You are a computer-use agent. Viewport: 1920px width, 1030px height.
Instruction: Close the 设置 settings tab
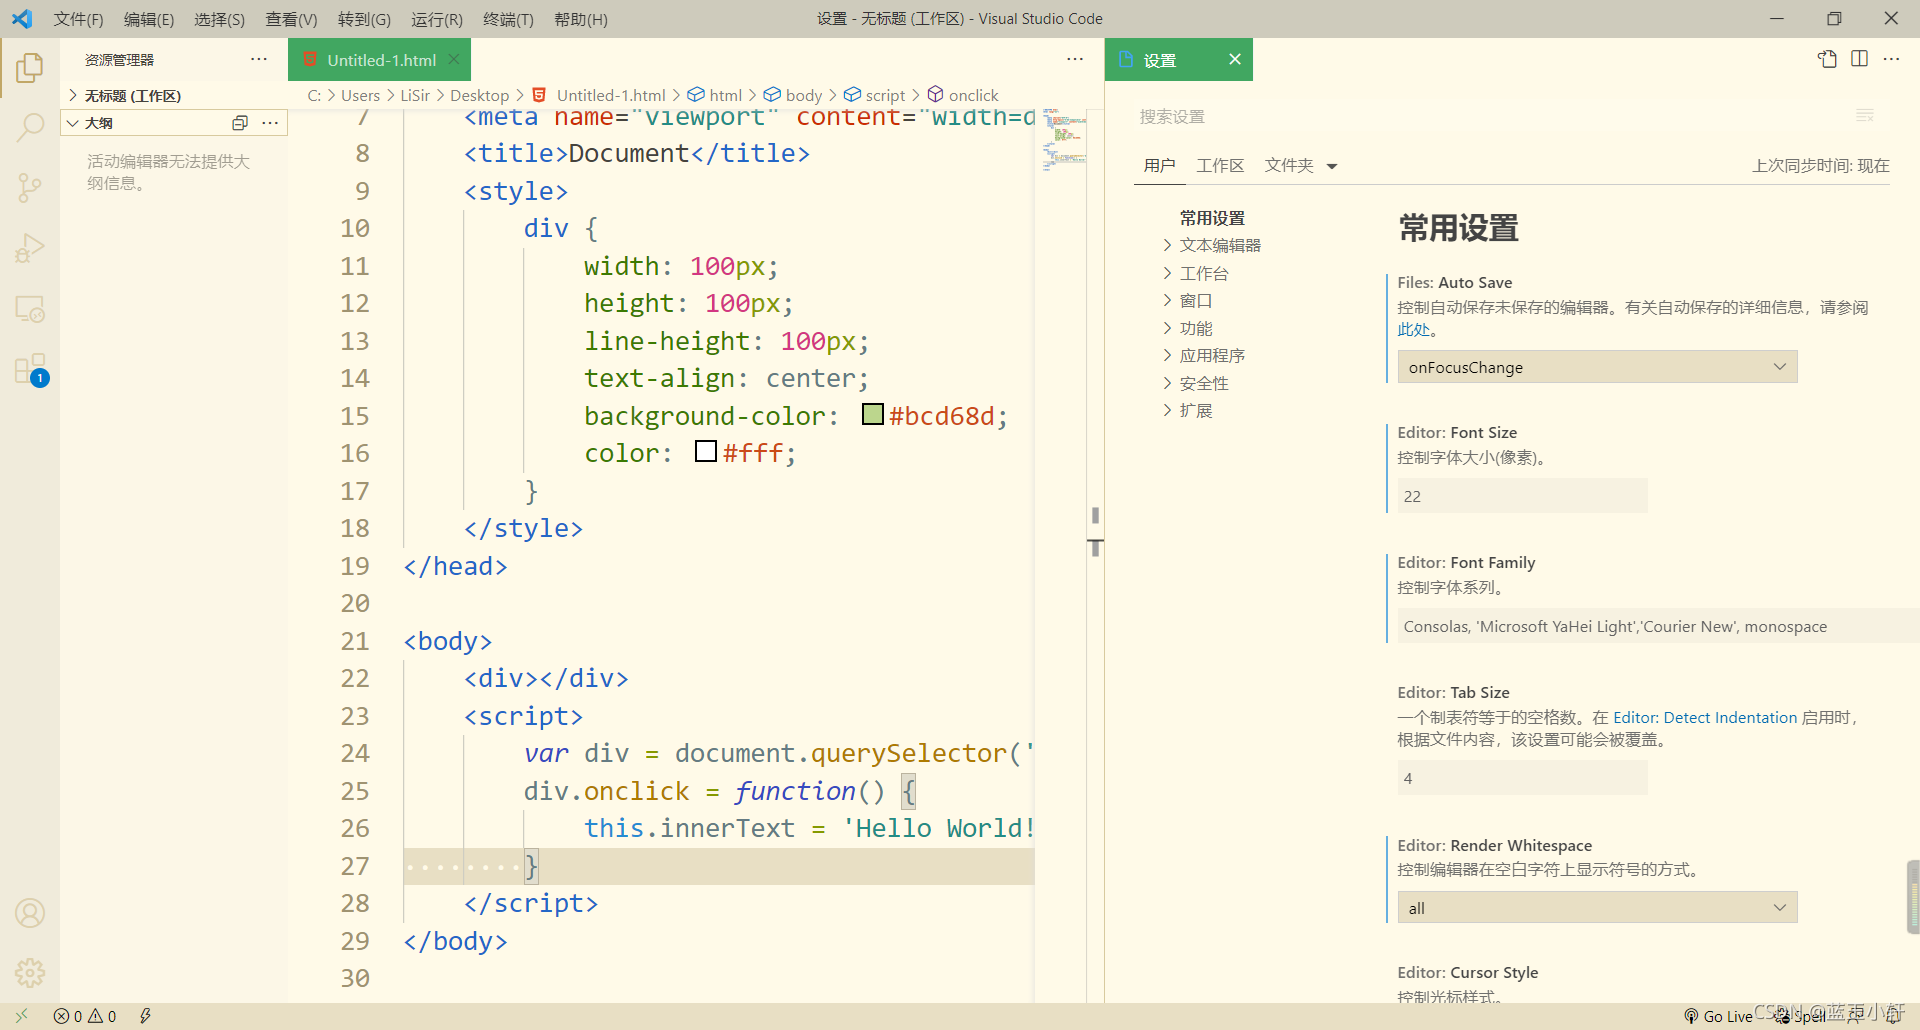click(1235, 59)
